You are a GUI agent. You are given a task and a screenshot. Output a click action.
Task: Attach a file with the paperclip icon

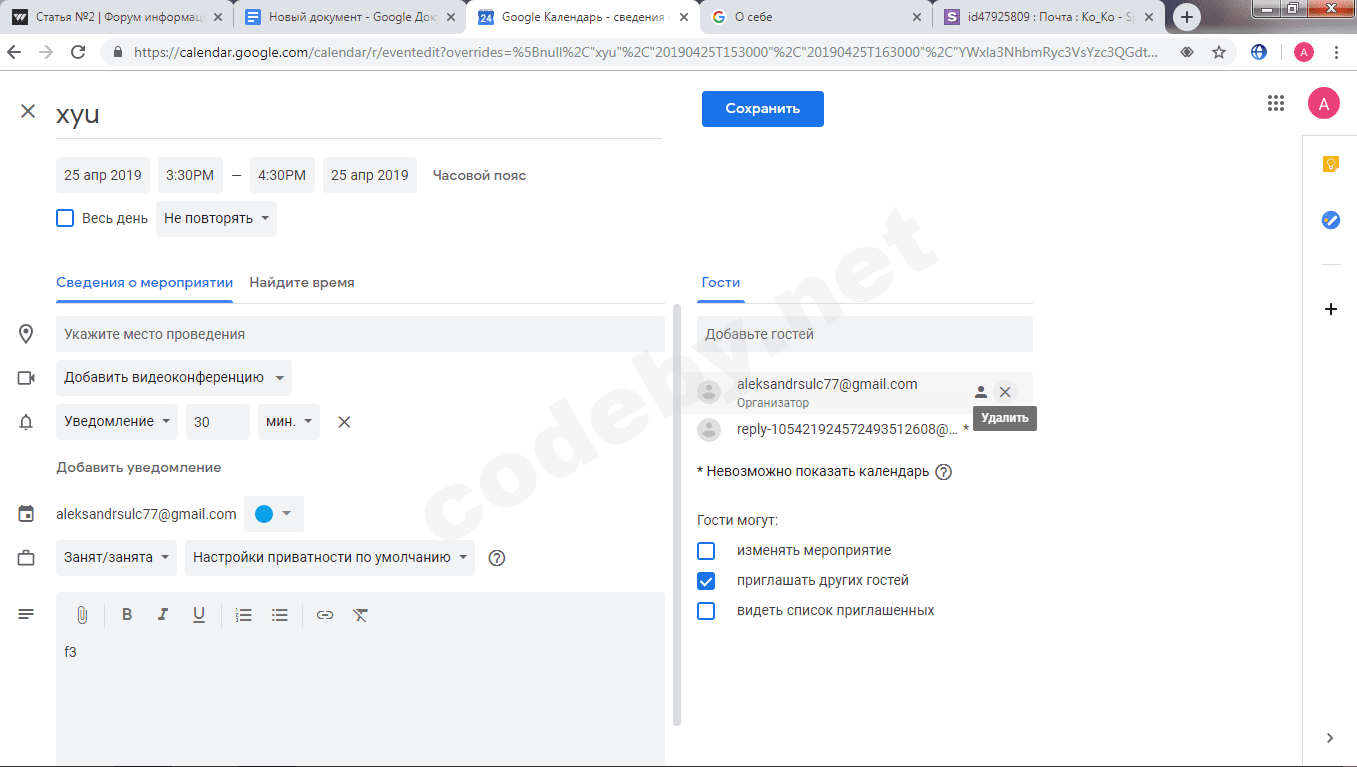[x=82, y=615]
